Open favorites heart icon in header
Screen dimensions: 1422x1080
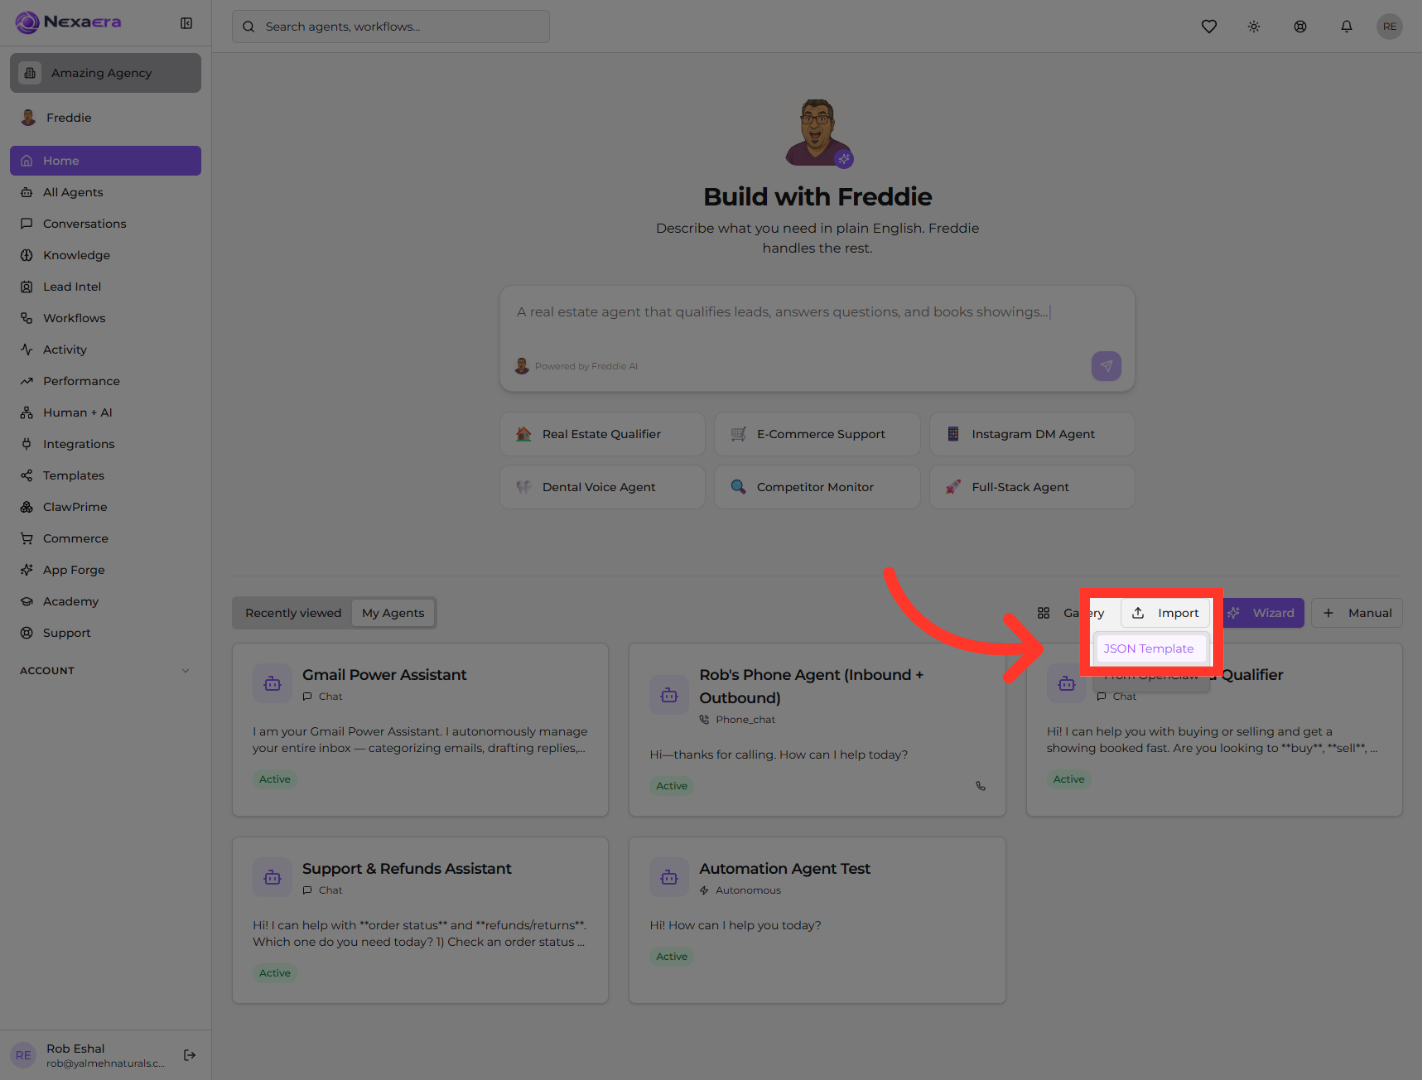(x=1209, y=27)
